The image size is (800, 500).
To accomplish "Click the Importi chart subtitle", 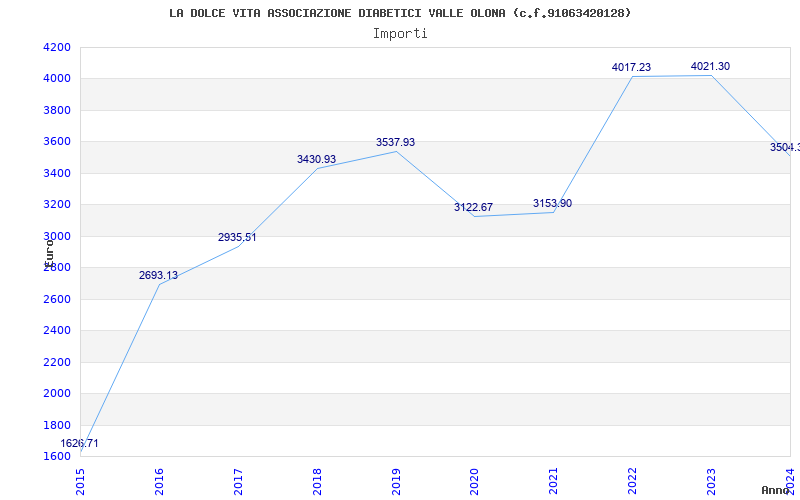I will [400, 34].
